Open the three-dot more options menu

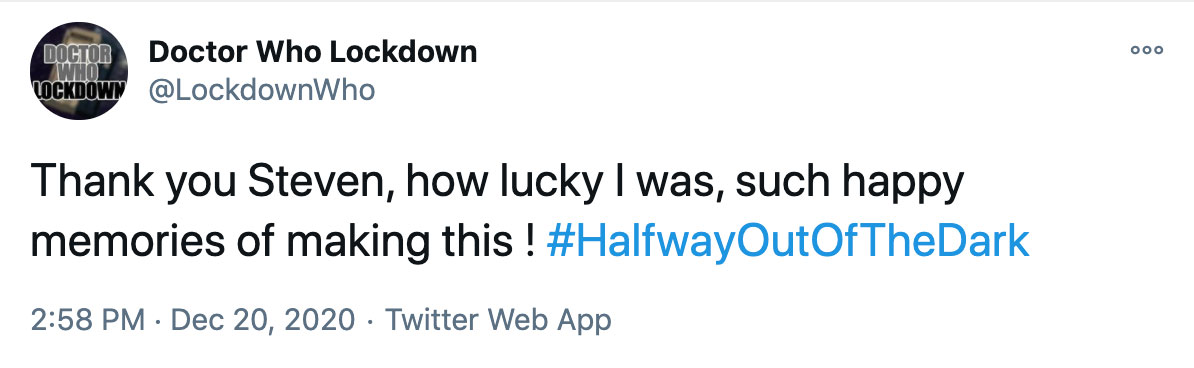click(1147, 51)
